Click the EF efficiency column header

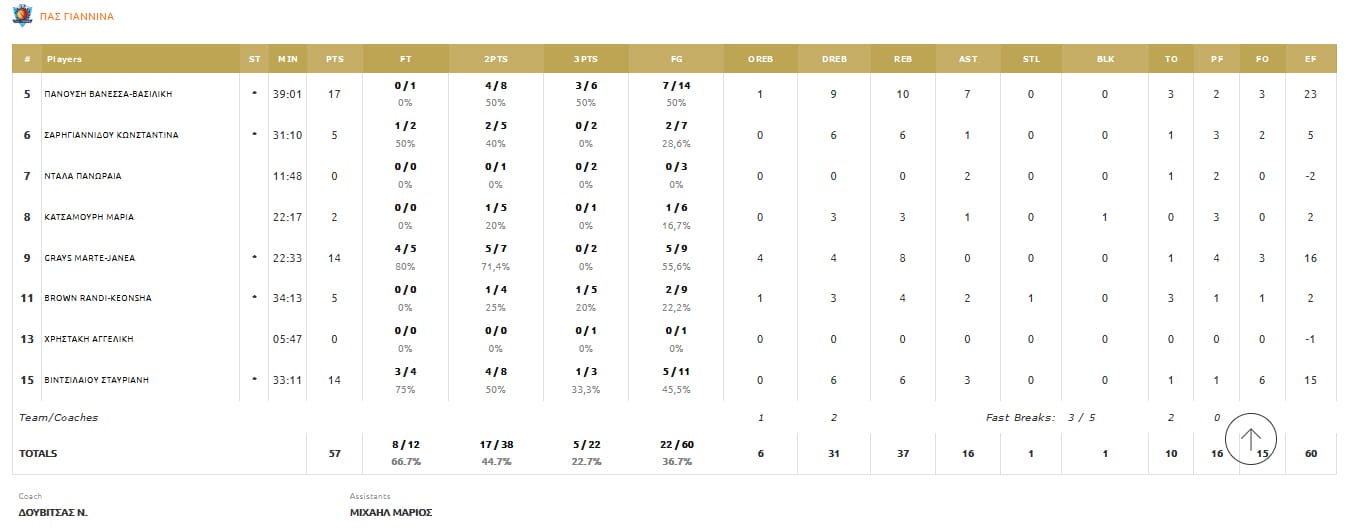[1310, 59]
